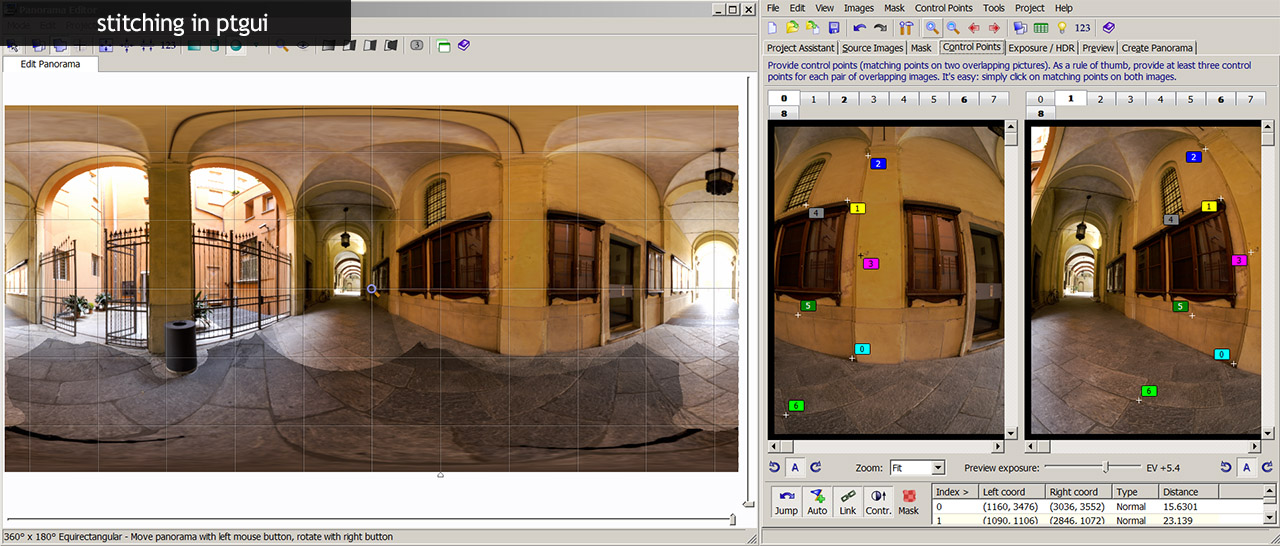Switch to the Exposure / HDR tab
The image size is (1280, 546).
1041,47
